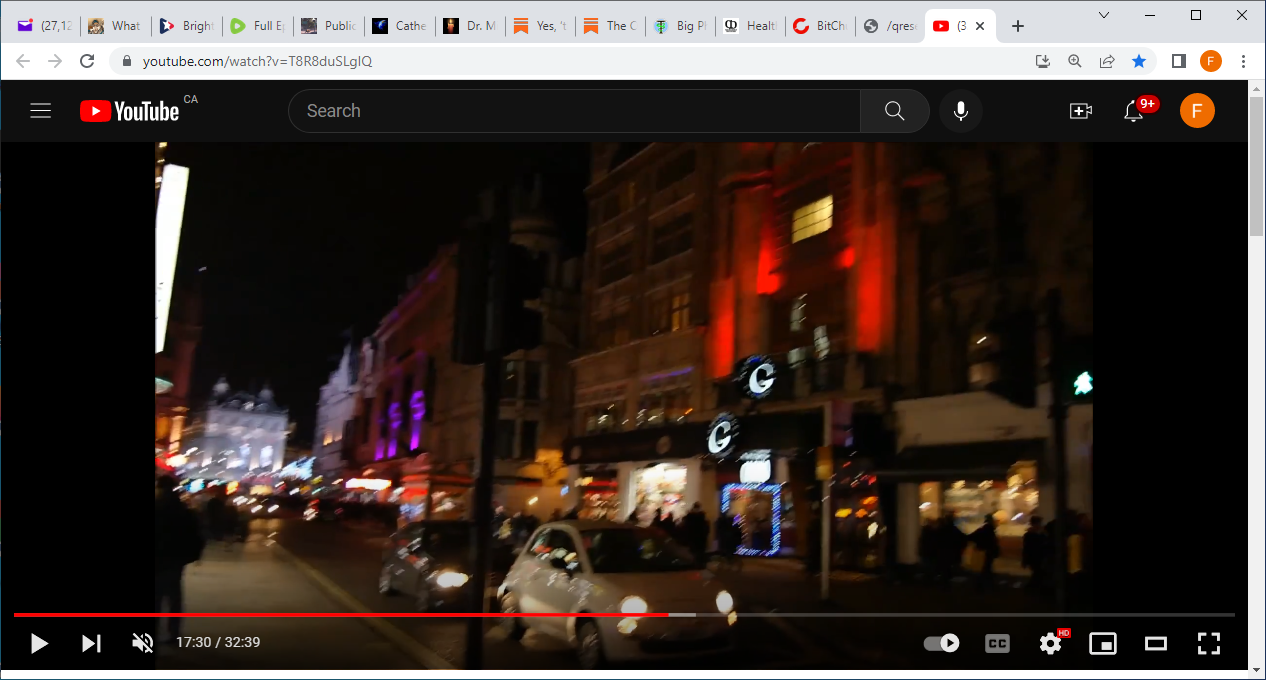Select the youtube.com address bar URL

(257, 61)
